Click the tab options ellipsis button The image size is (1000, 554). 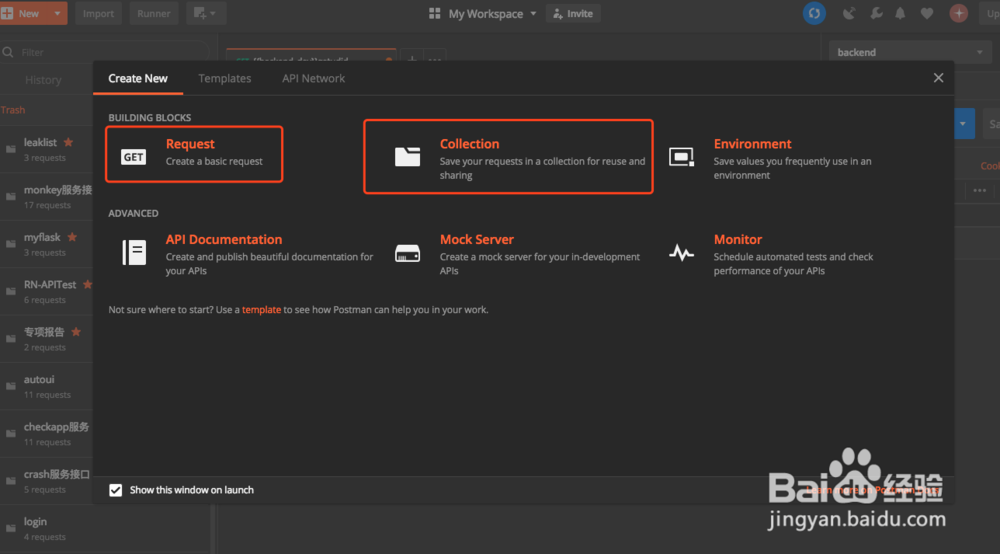(x=435, y=59)
